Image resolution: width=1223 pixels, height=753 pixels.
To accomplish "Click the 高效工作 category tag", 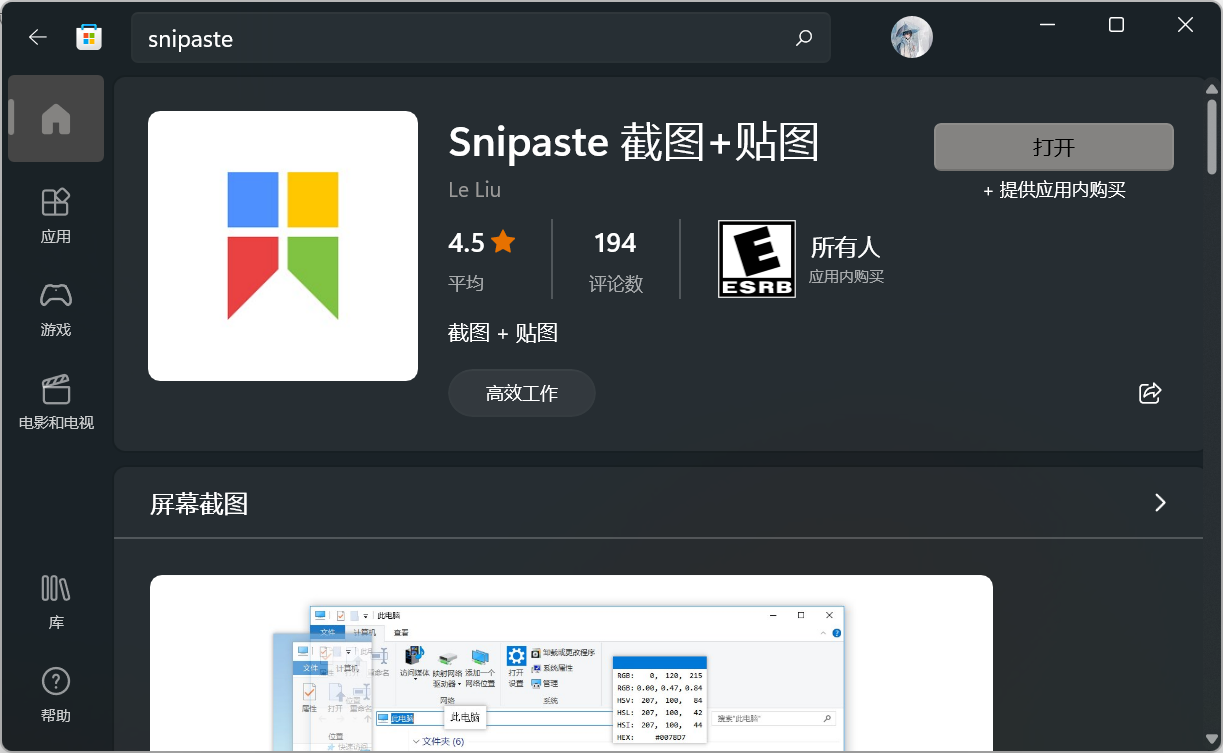I will [521, 393].
